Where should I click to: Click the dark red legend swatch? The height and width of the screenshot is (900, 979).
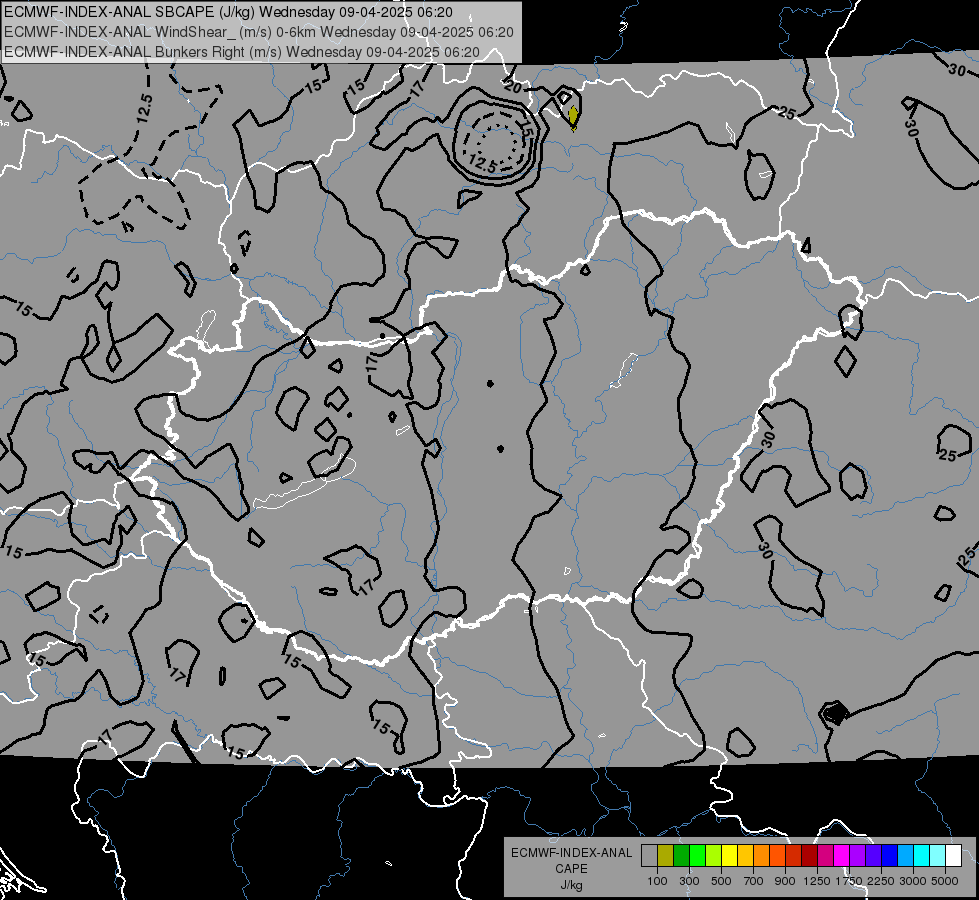click(x=809, y=855)
